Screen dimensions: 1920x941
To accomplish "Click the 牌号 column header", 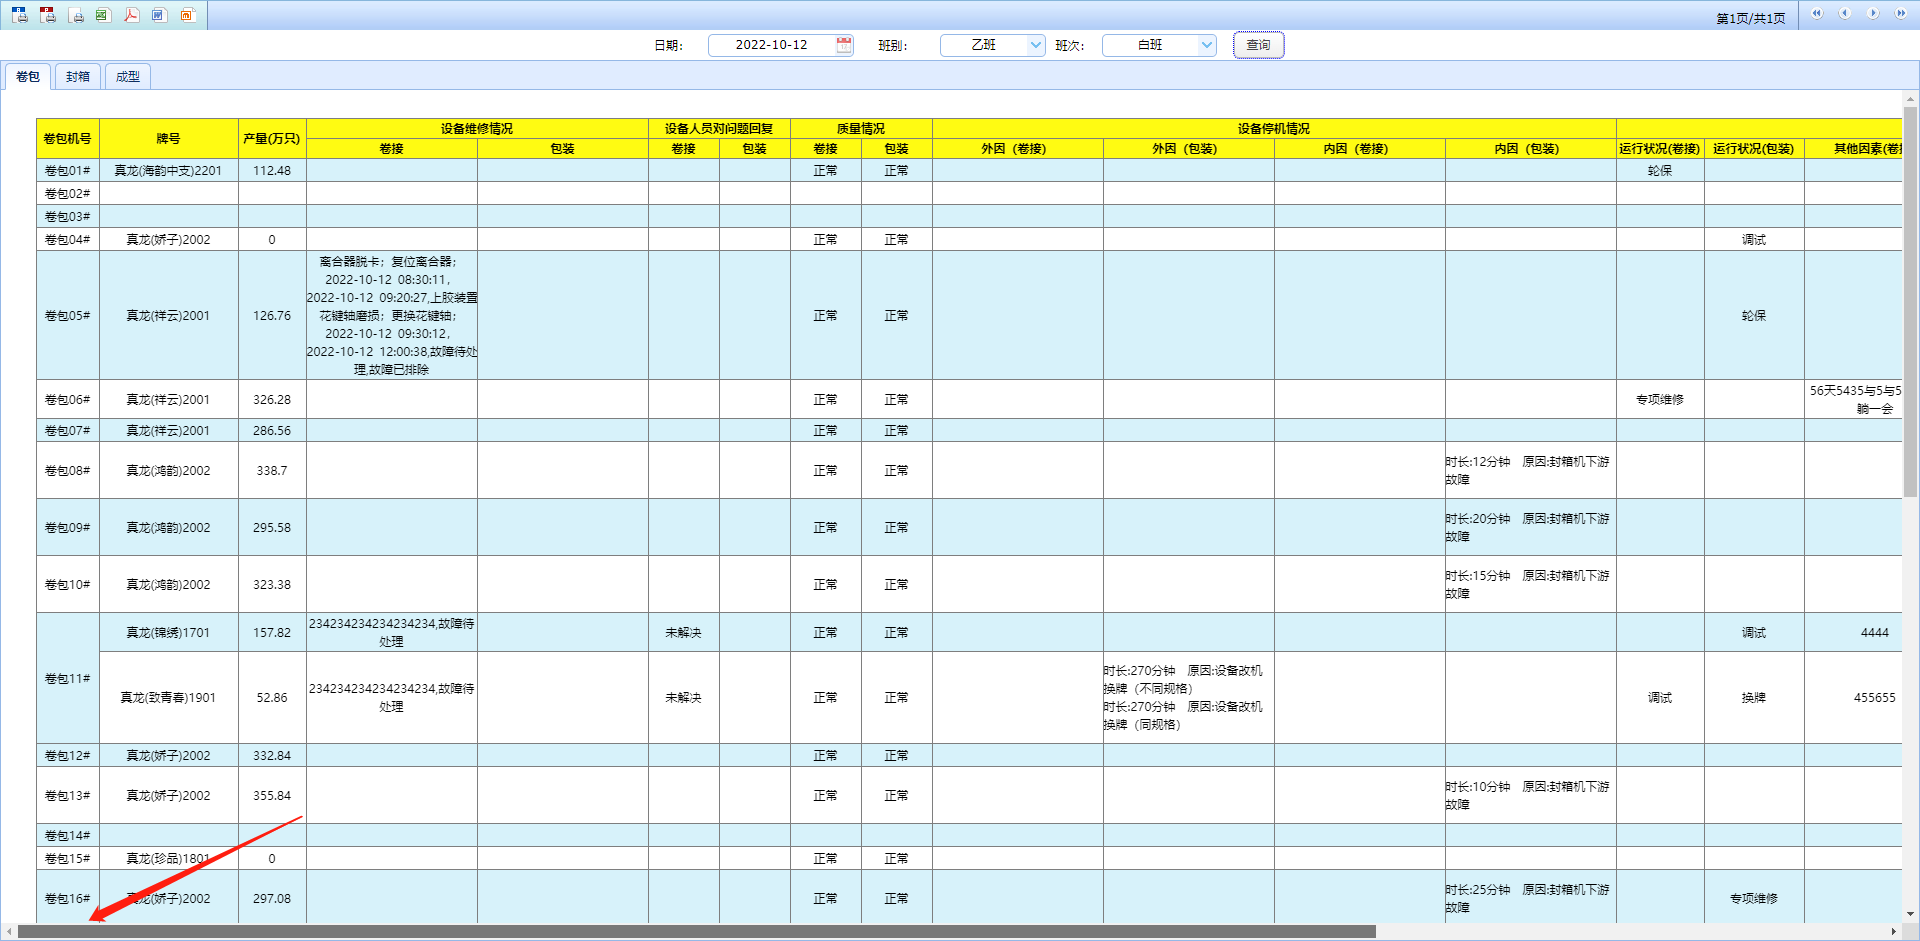I will point(169,139).
